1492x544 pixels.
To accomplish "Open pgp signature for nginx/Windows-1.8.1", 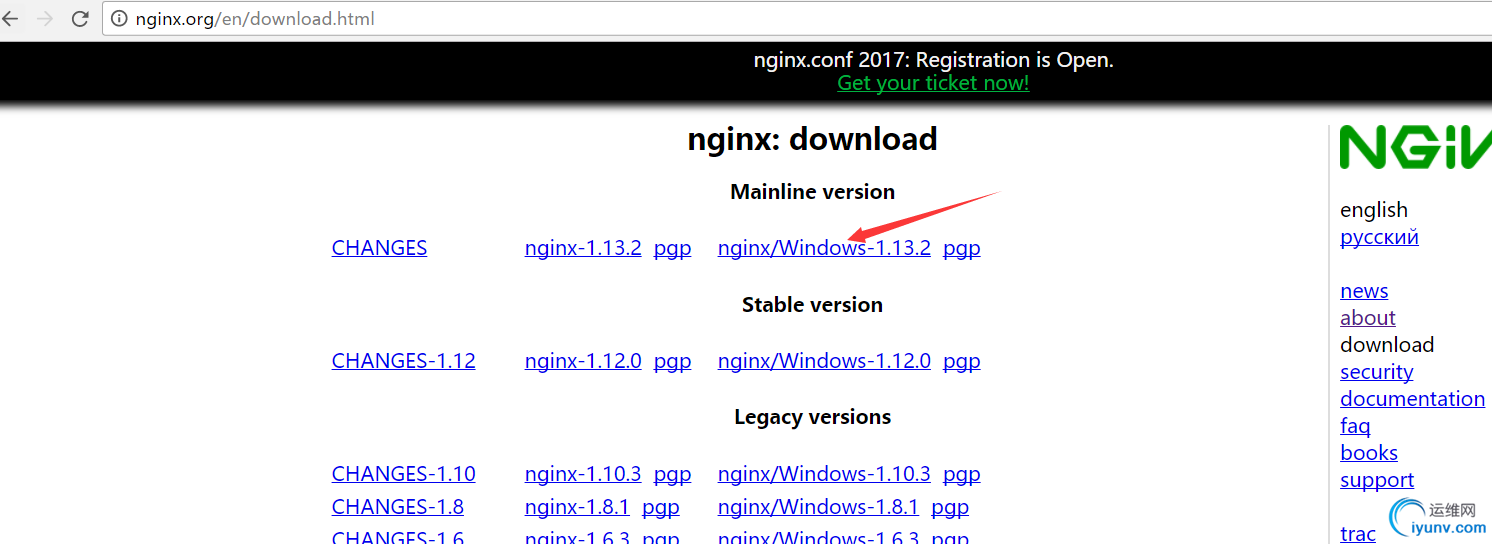I will (950, 507).
